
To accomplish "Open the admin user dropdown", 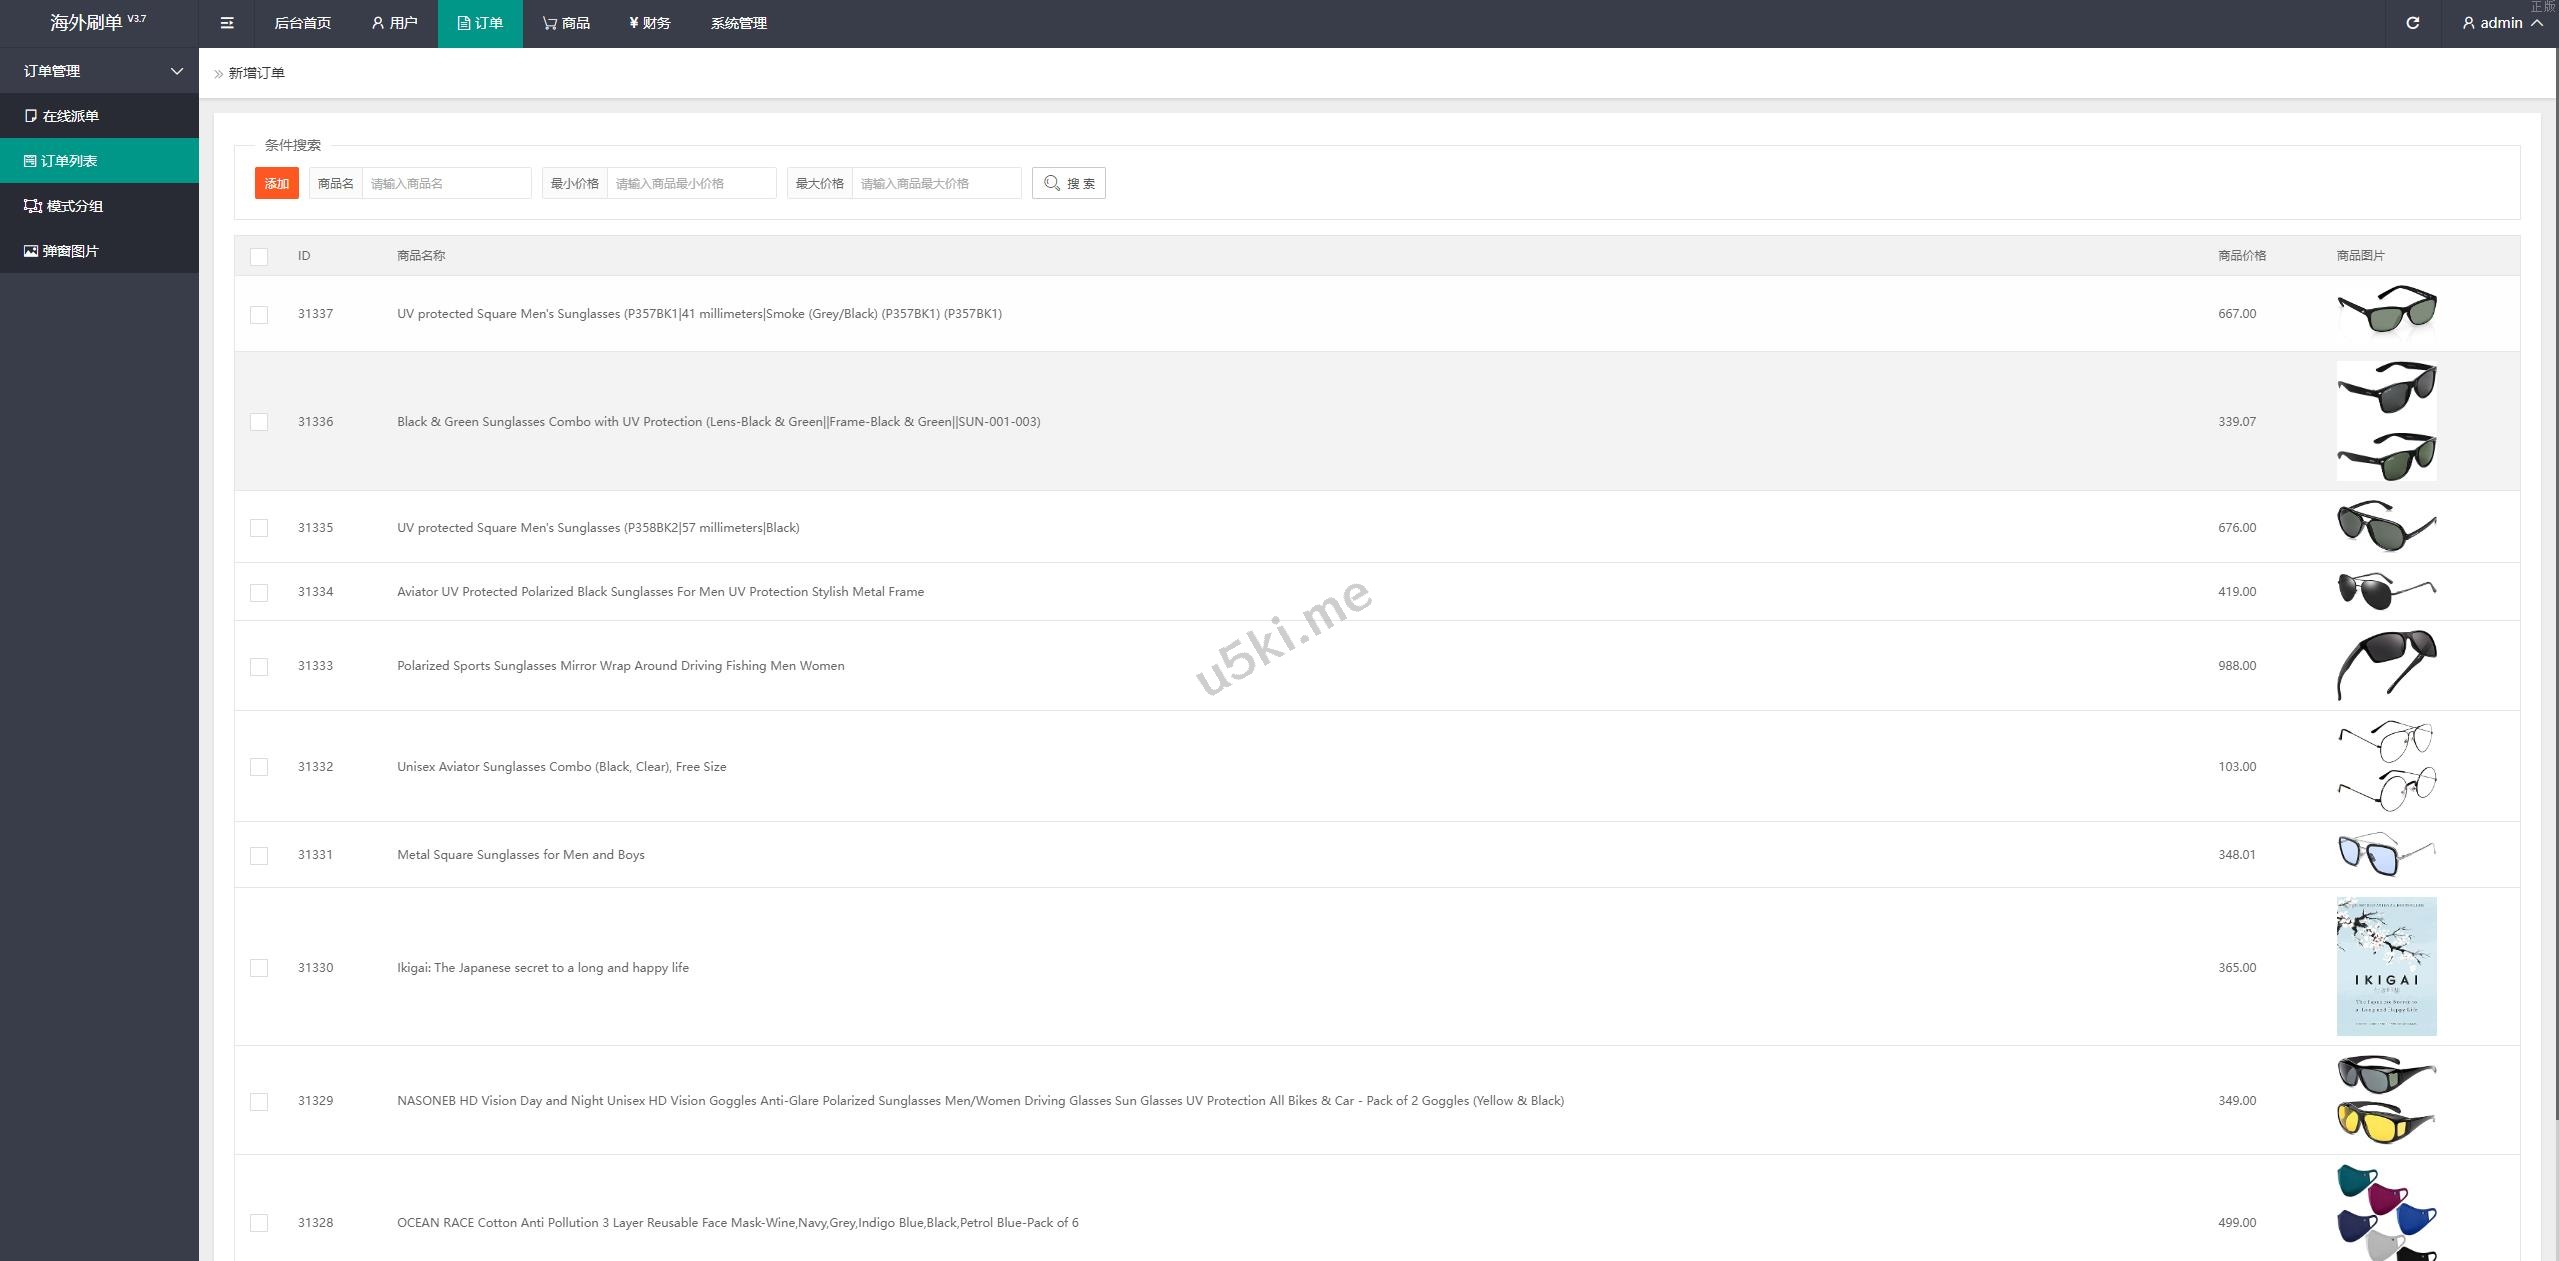I will 2501,23.
